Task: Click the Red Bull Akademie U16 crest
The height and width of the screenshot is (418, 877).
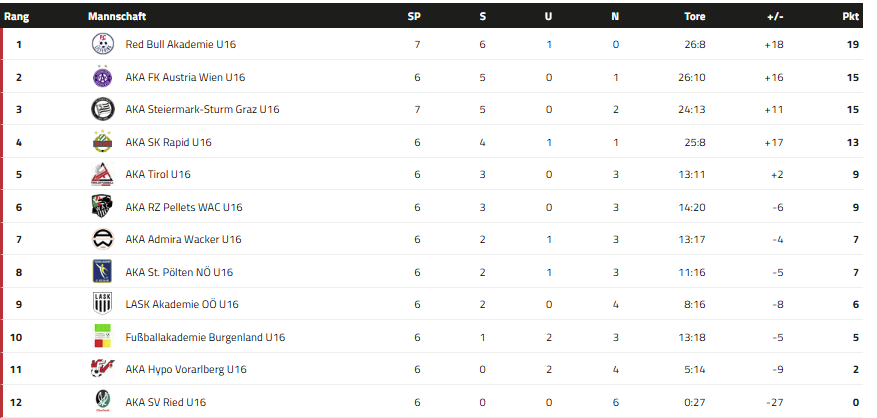Action: (102, 44)
